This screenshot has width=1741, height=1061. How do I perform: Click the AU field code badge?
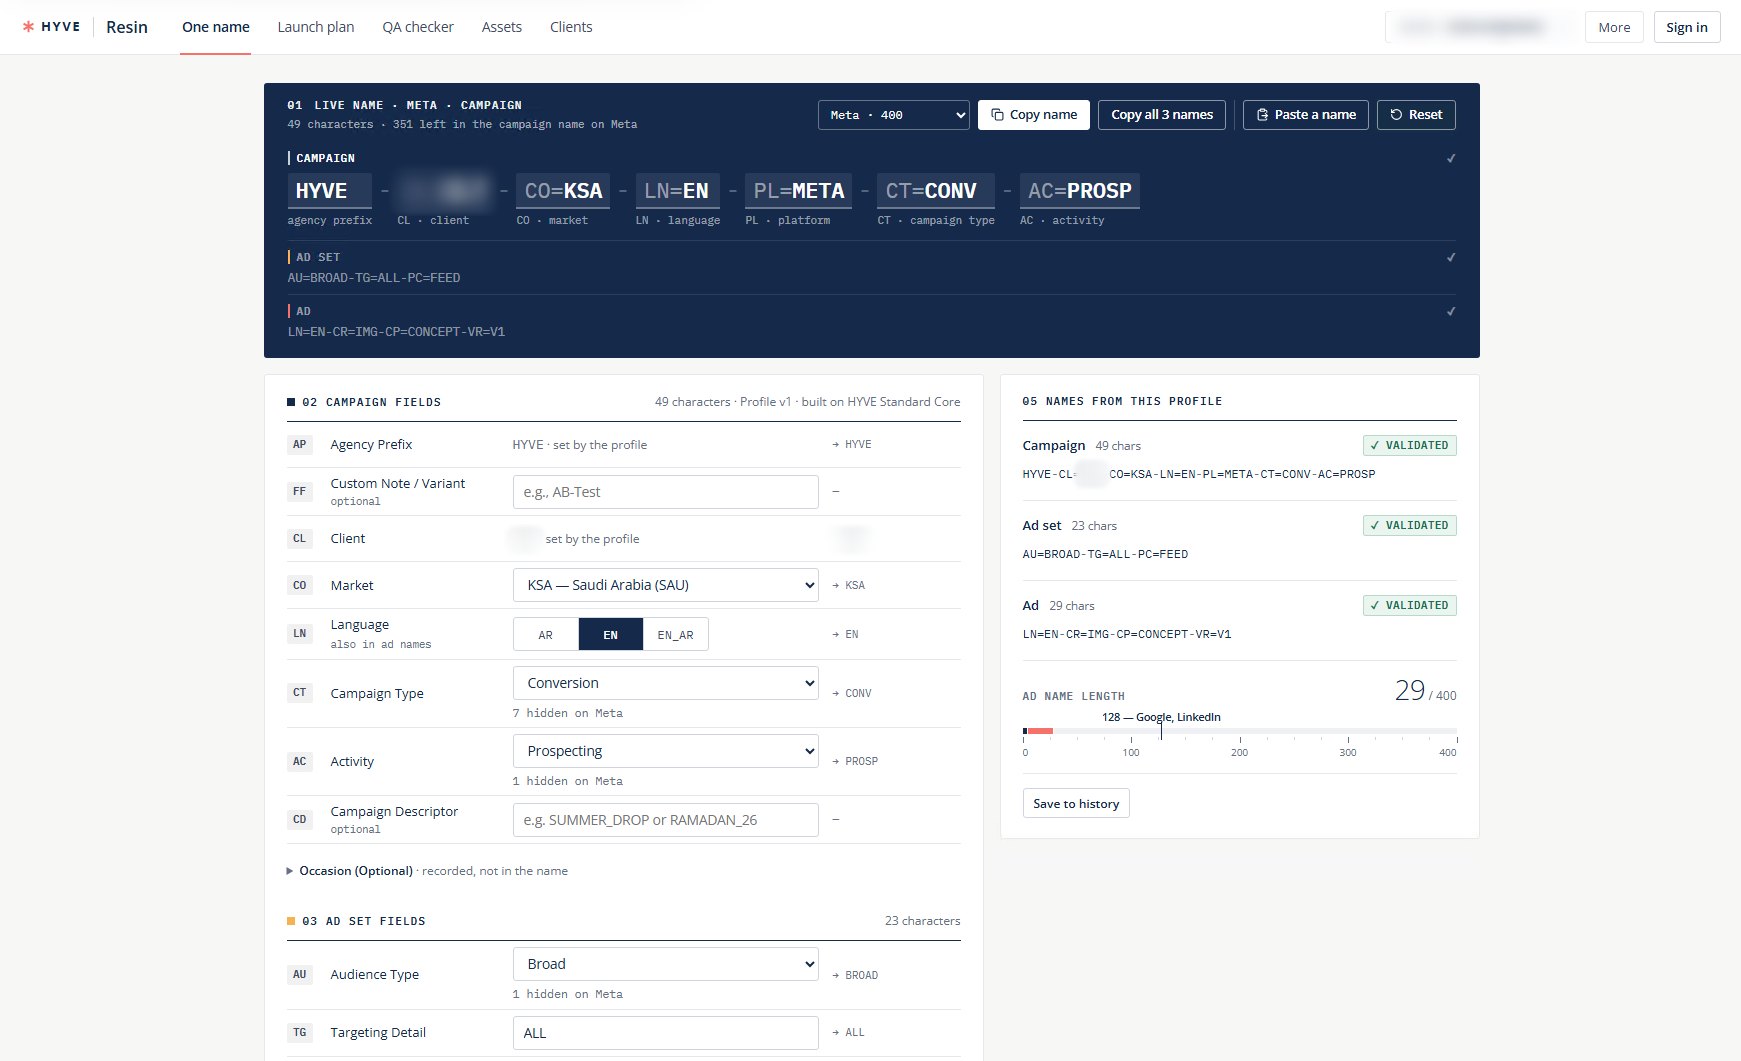click(299, 974)
